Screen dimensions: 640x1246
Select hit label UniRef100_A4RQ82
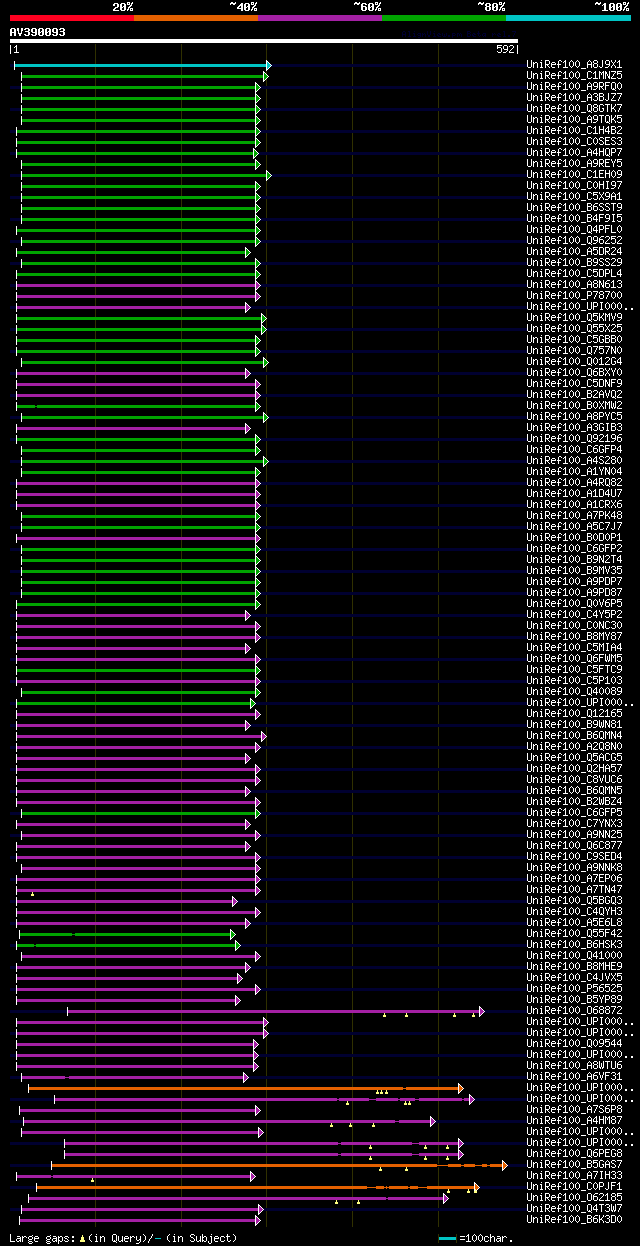click(x=574, y=483)
